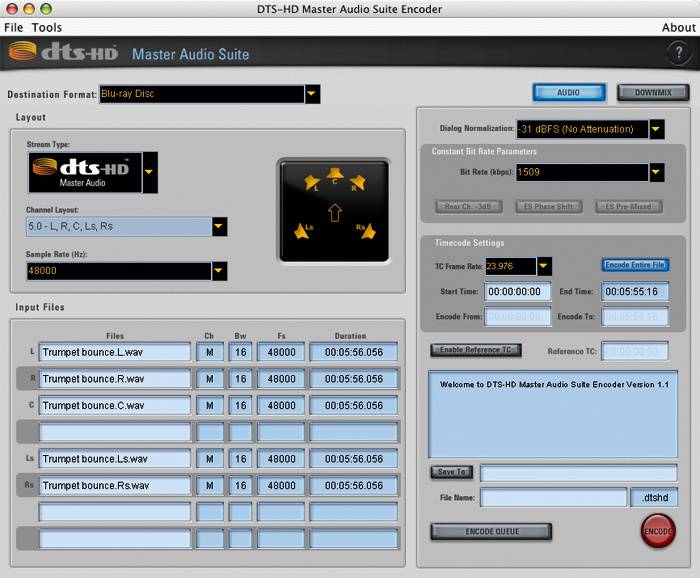Click the File Name input field
This screenshot has height=578, width=700.
(554, 498)
